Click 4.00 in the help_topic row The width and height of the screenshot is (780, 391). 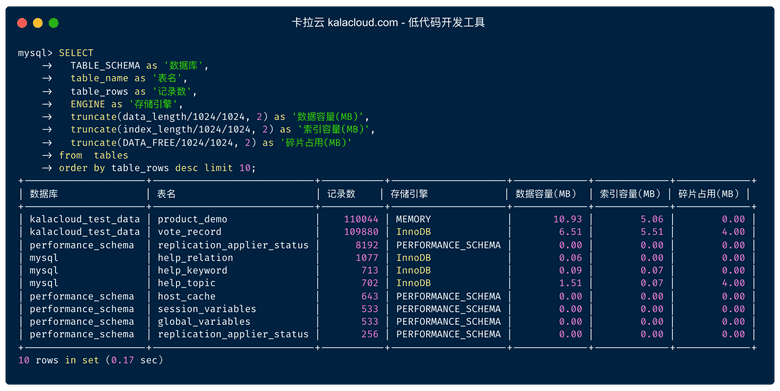point(733,283)
